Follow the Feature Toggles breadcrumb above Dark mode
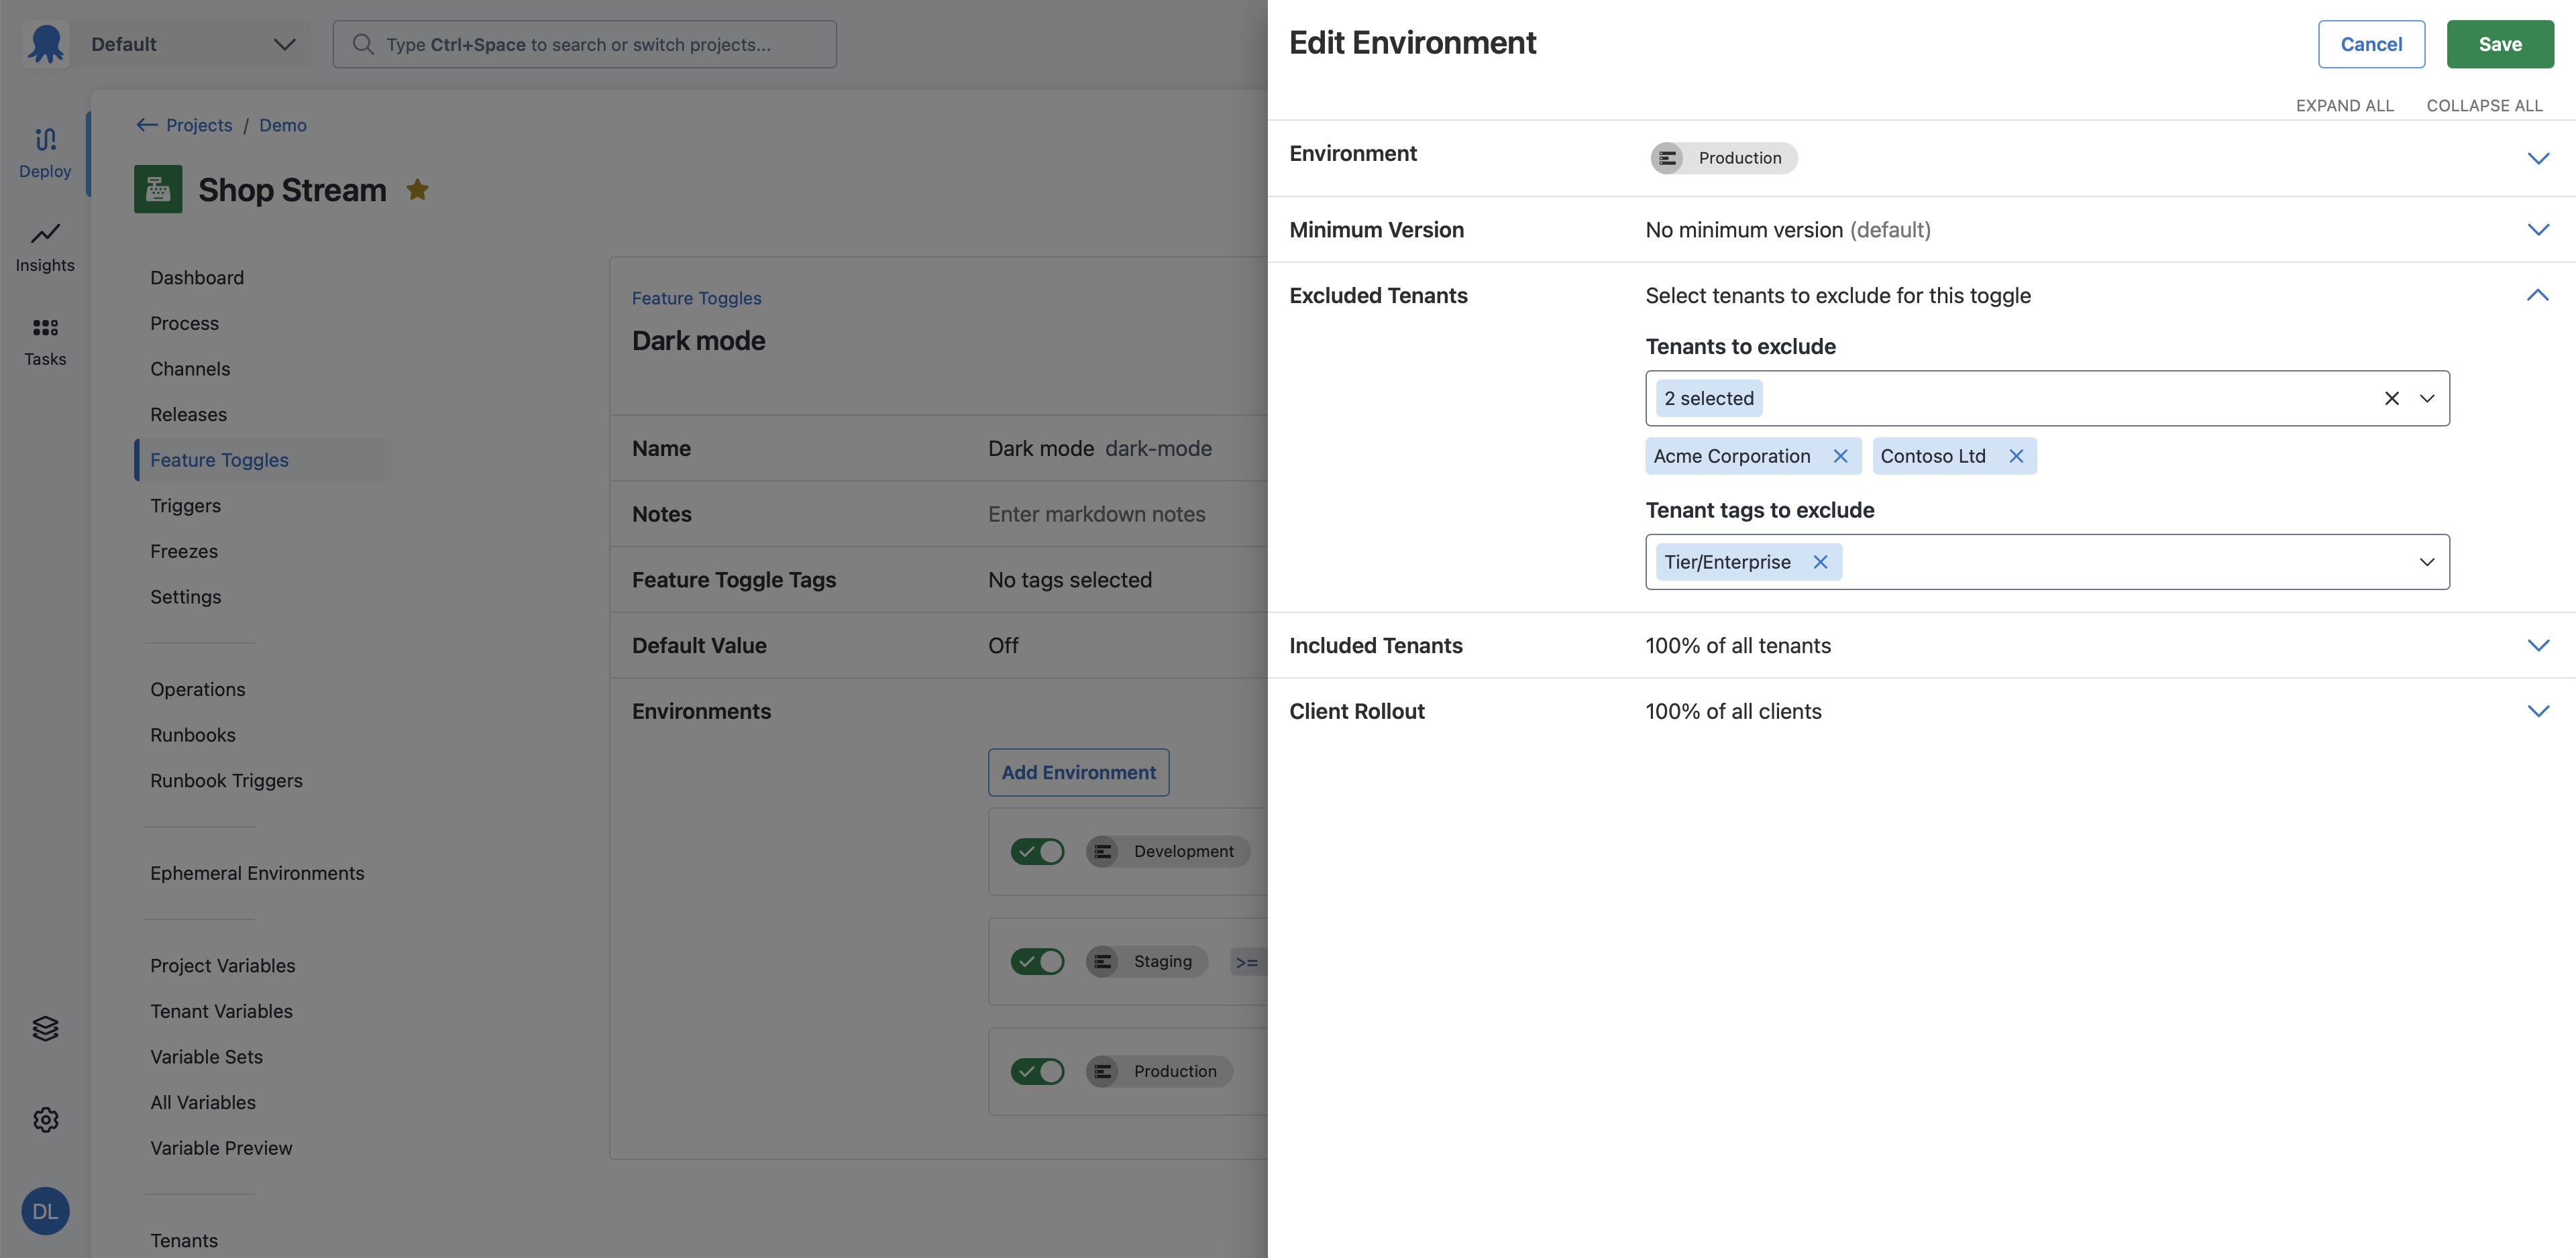This screenshot has width=2576, height=1258. (x=696, y=298)
